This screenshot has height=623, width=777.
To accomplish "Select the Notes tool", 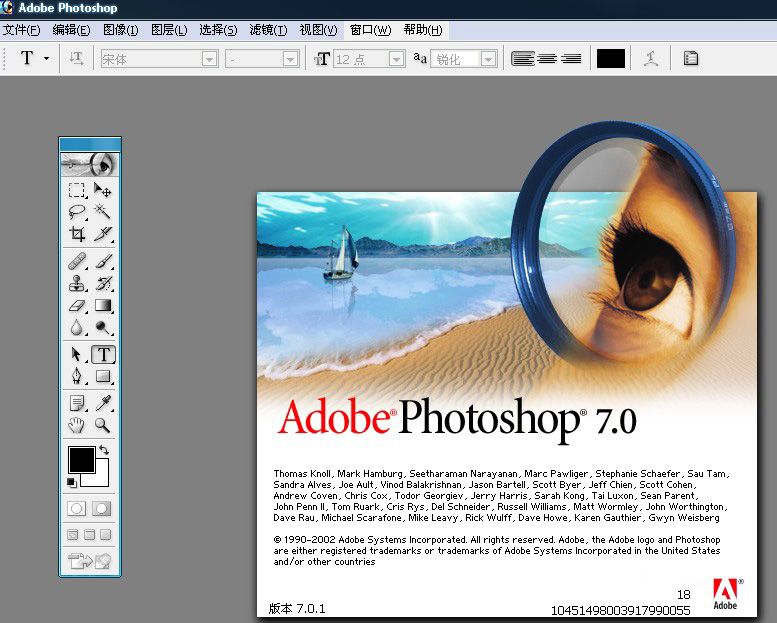I will point(76,403).
